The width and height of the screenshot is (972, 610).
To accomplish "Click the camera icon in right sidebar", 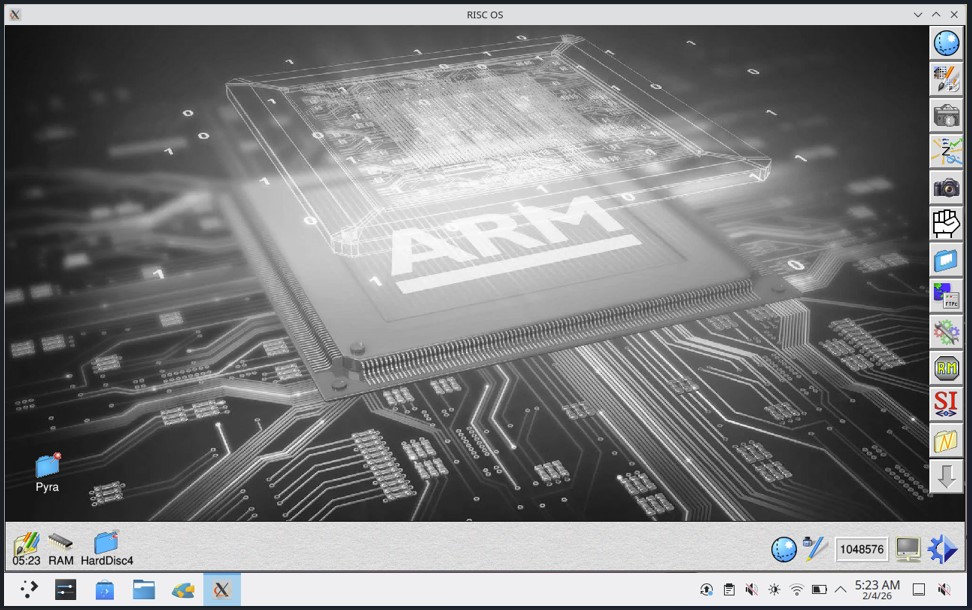I will click(946, 187).
